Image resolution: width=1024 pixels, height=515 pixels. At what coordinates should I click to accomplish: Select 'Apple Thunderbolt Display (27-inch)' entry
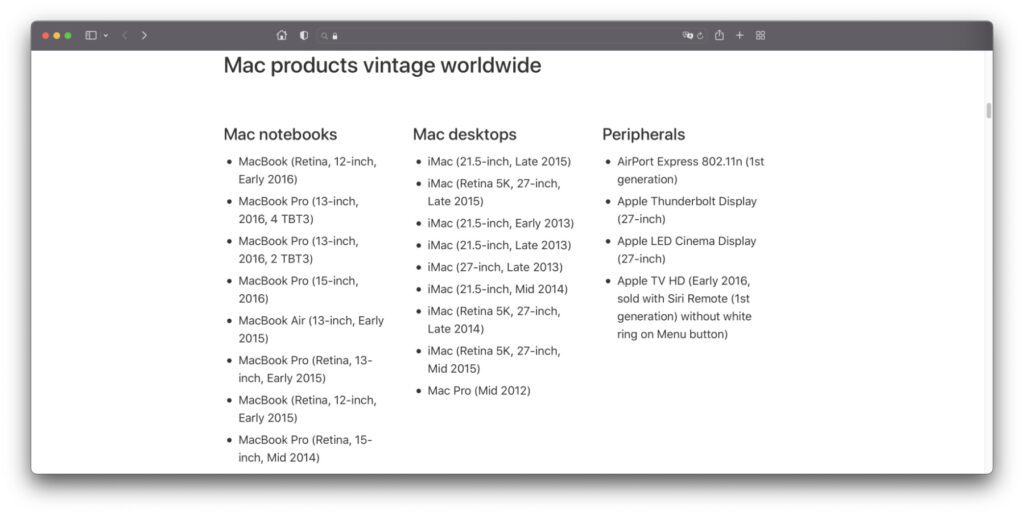click(x=687, y=210)
